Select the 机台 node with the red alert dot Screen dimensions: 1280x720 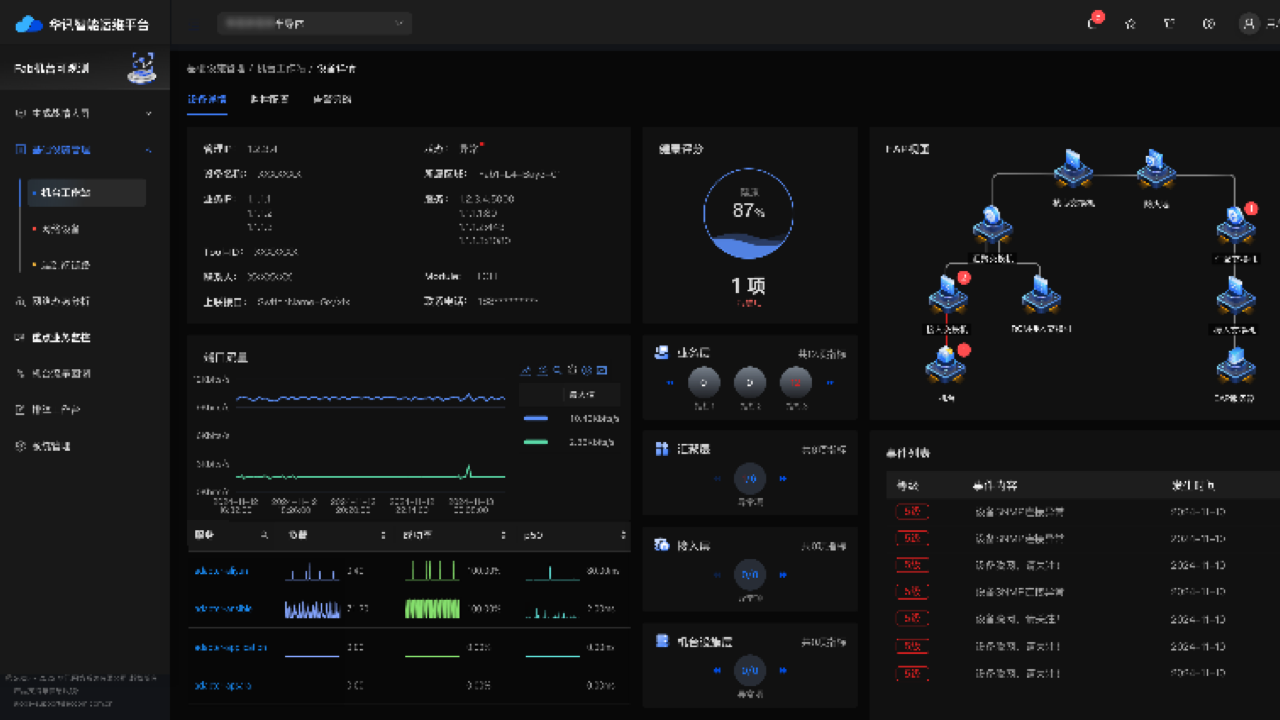coord(945,367)
